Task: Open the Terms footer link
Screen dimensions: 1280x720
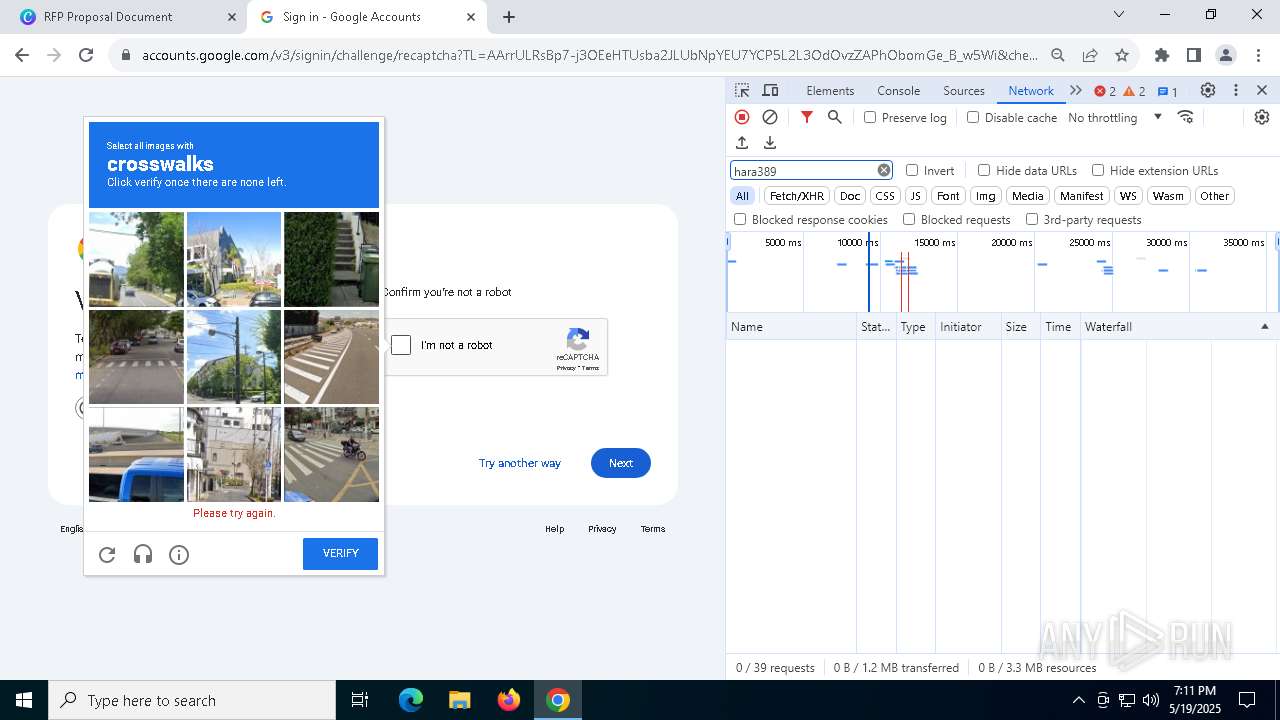Action: click(653, 529)
